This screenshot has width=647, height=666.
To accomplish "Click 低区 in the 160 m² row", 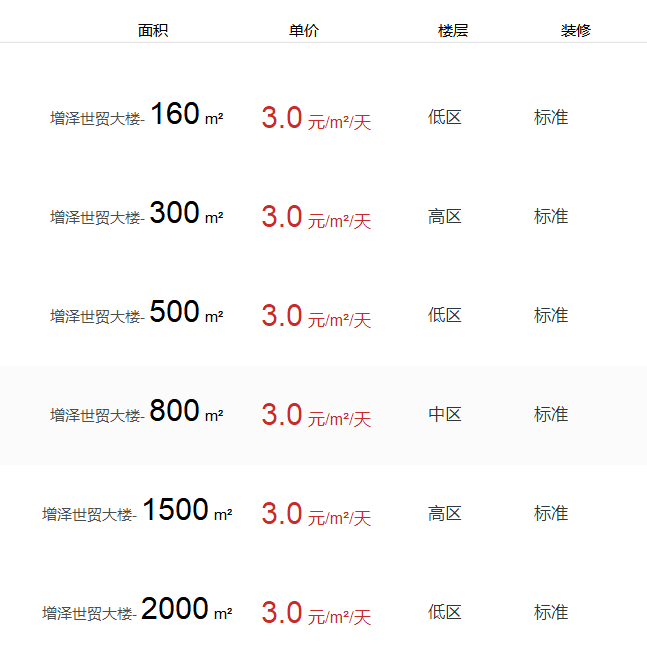I will coord(445,117).
